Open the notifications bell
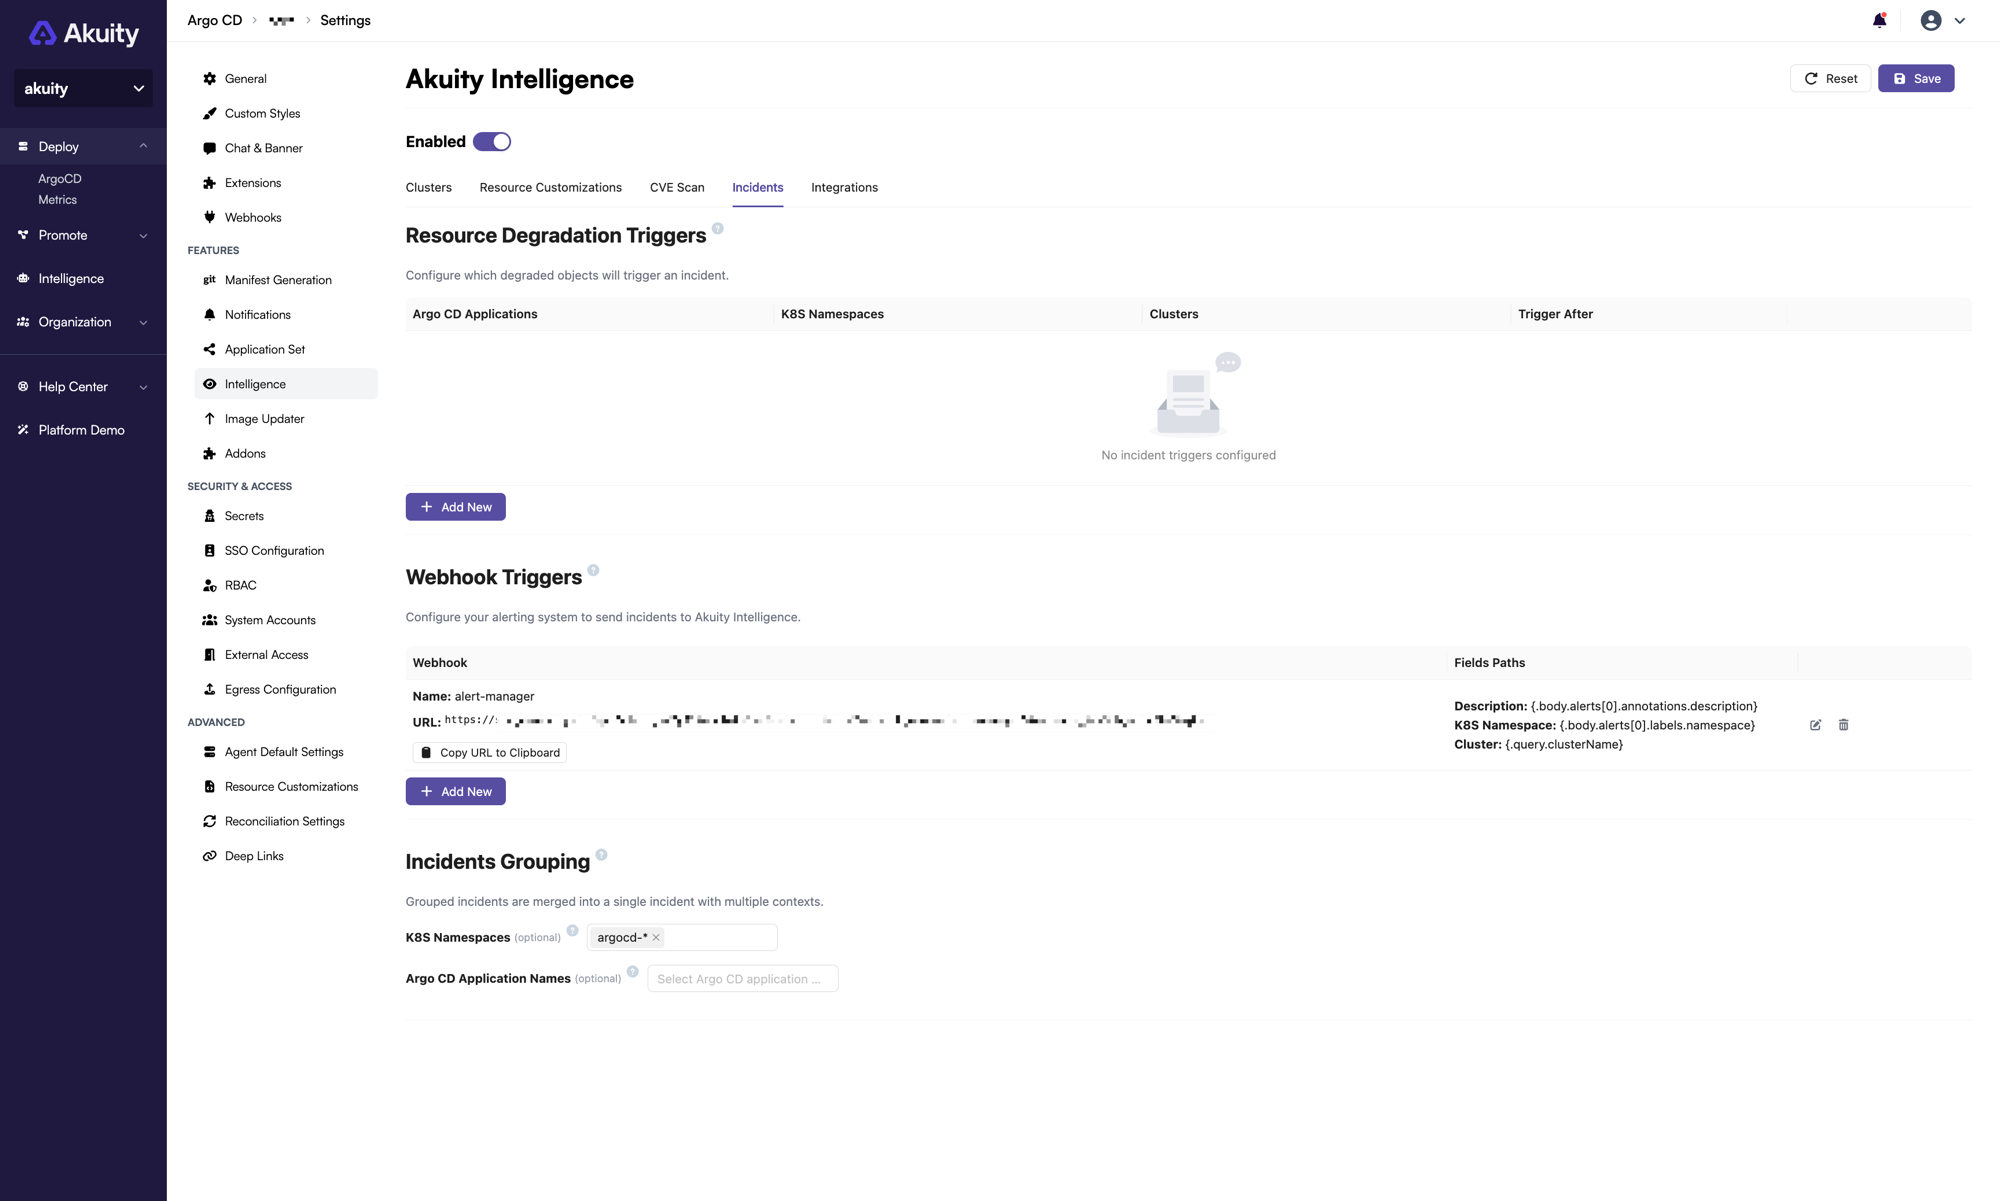This screenshot has width=2000, height=1201. tap(1878, 19)
